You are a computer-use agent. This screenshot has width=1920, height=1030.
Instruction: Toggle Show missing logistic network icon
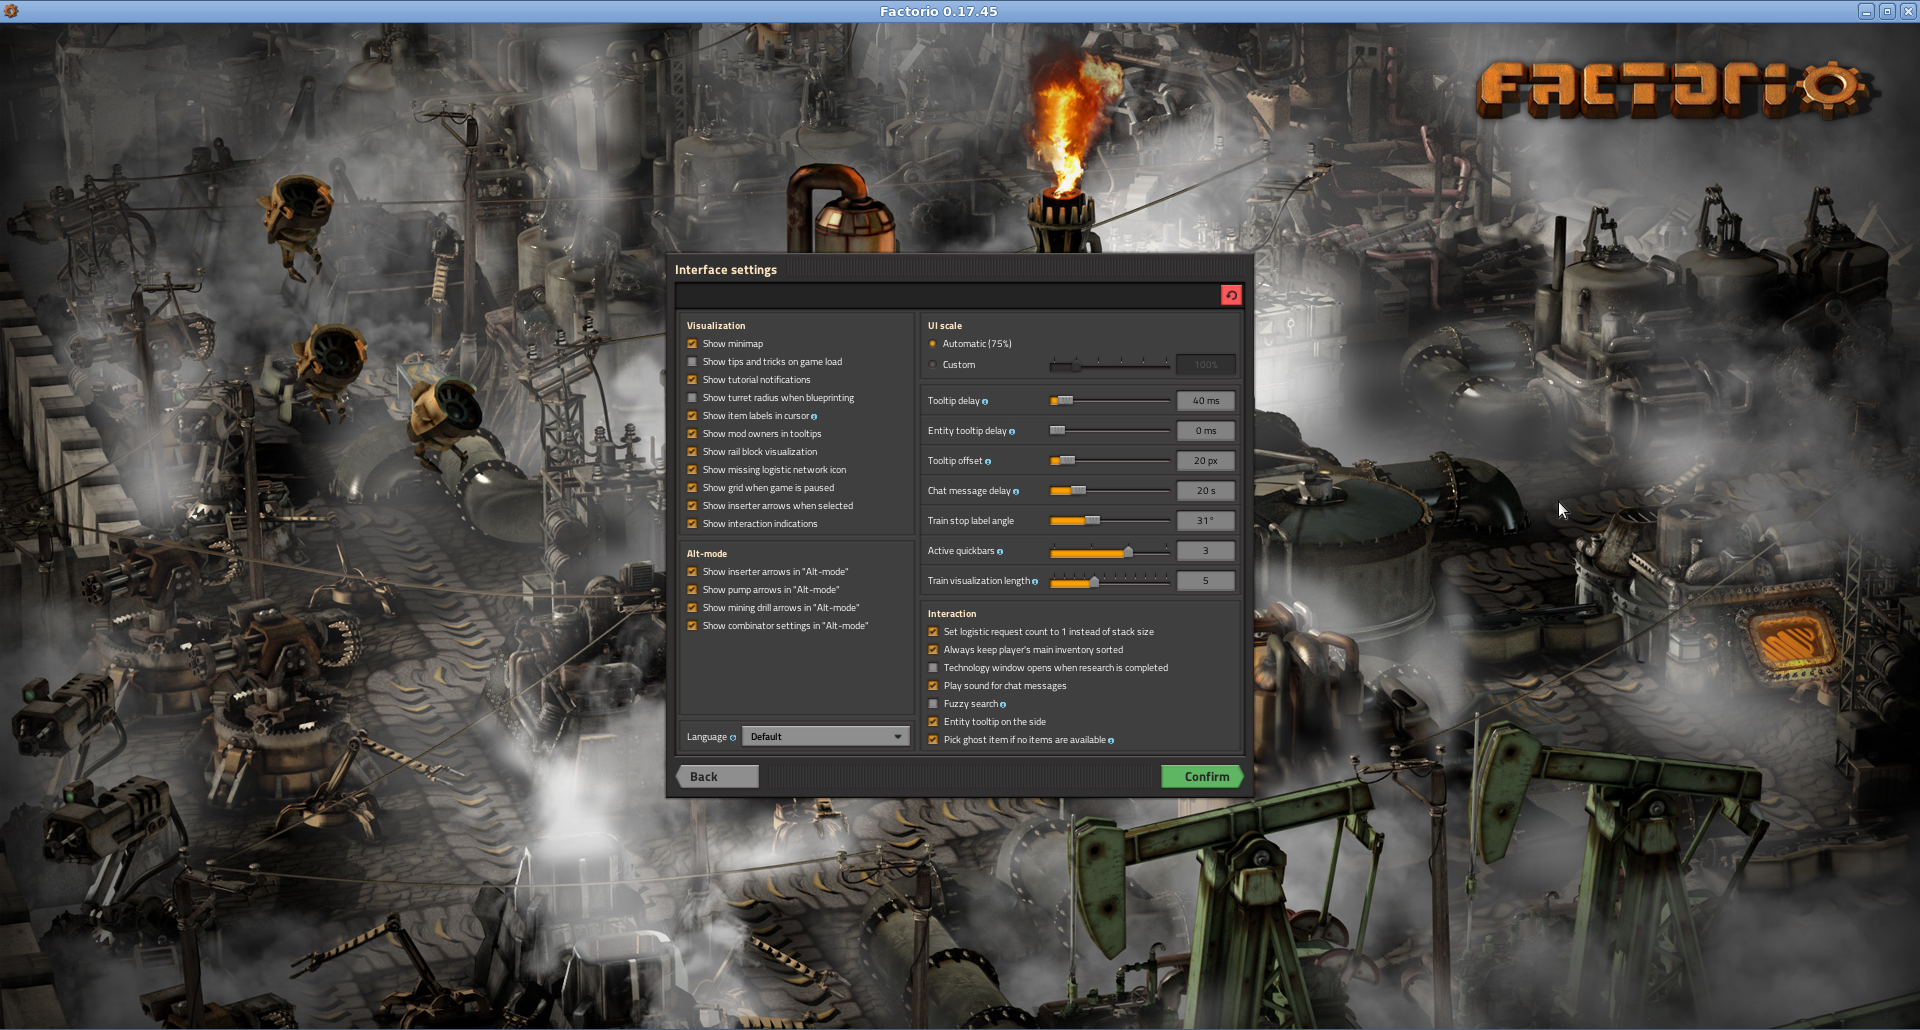692,470
